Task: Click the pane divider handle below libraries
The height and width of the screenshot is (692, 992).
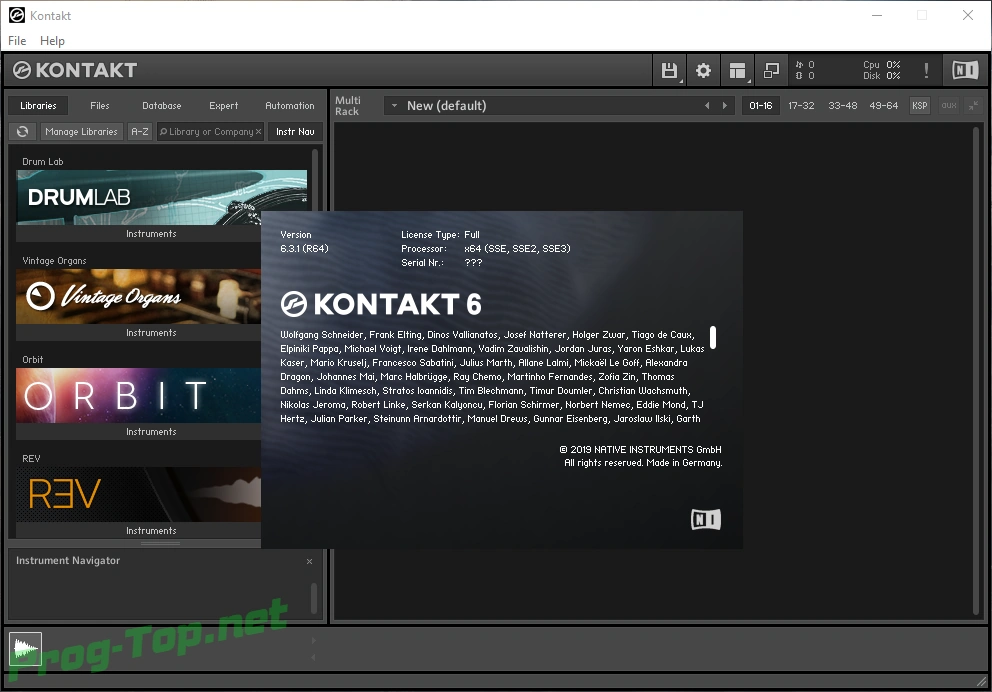Action: pos(160,543)
